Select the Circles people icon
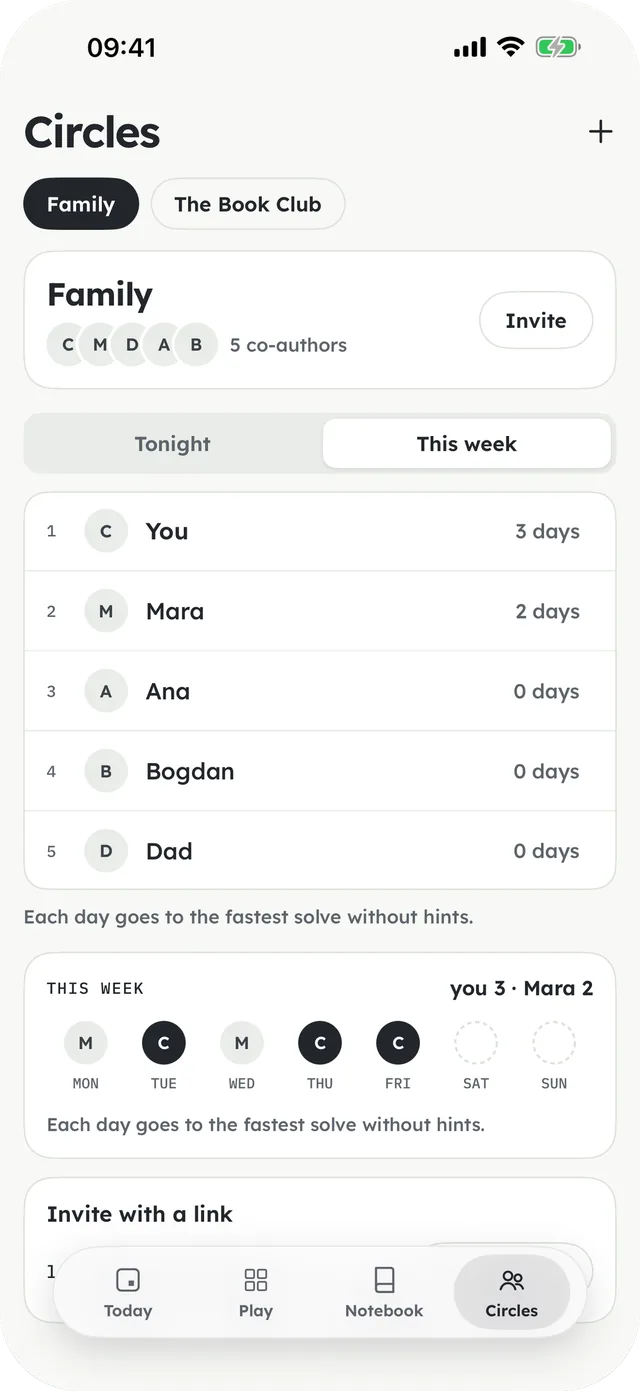 (512, 1280)
